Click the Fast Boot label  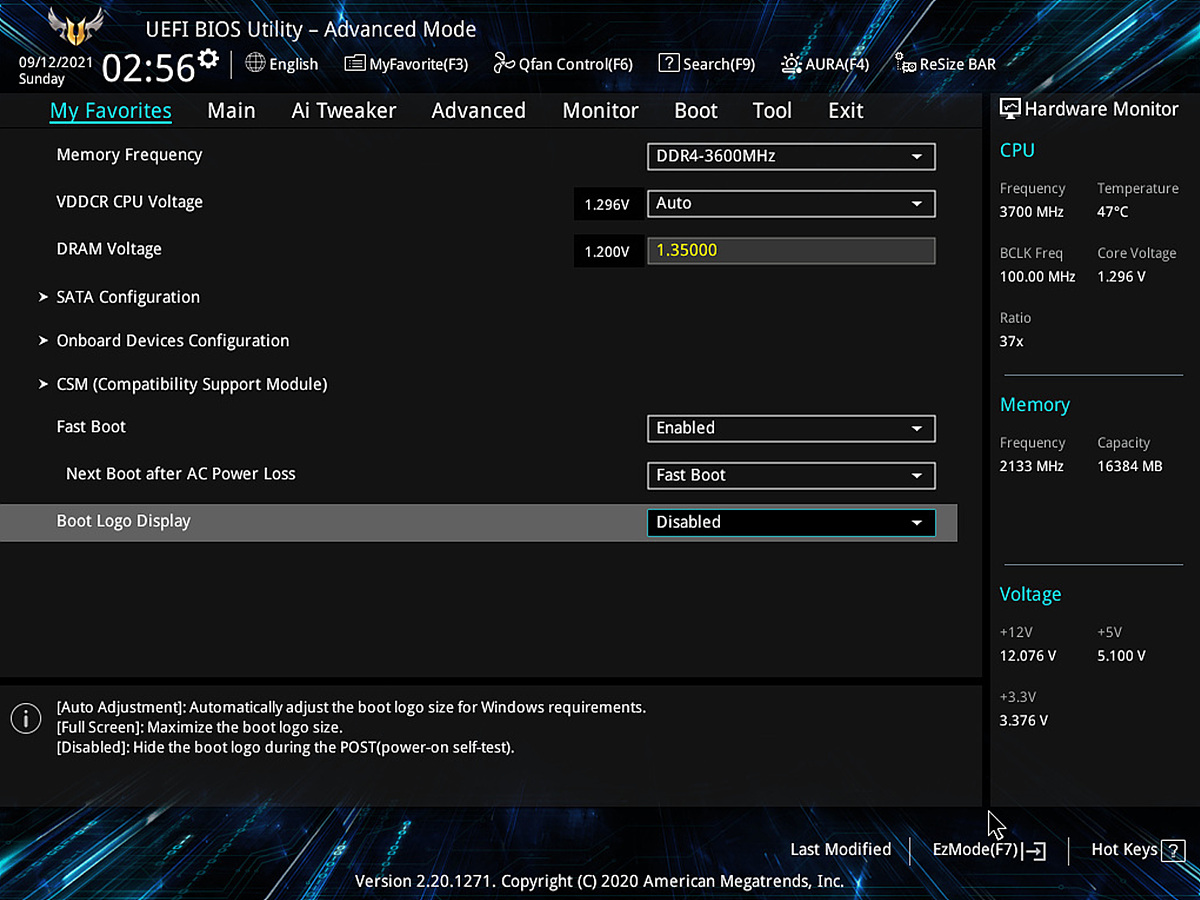pyautogui.click(x=91, y=426)
